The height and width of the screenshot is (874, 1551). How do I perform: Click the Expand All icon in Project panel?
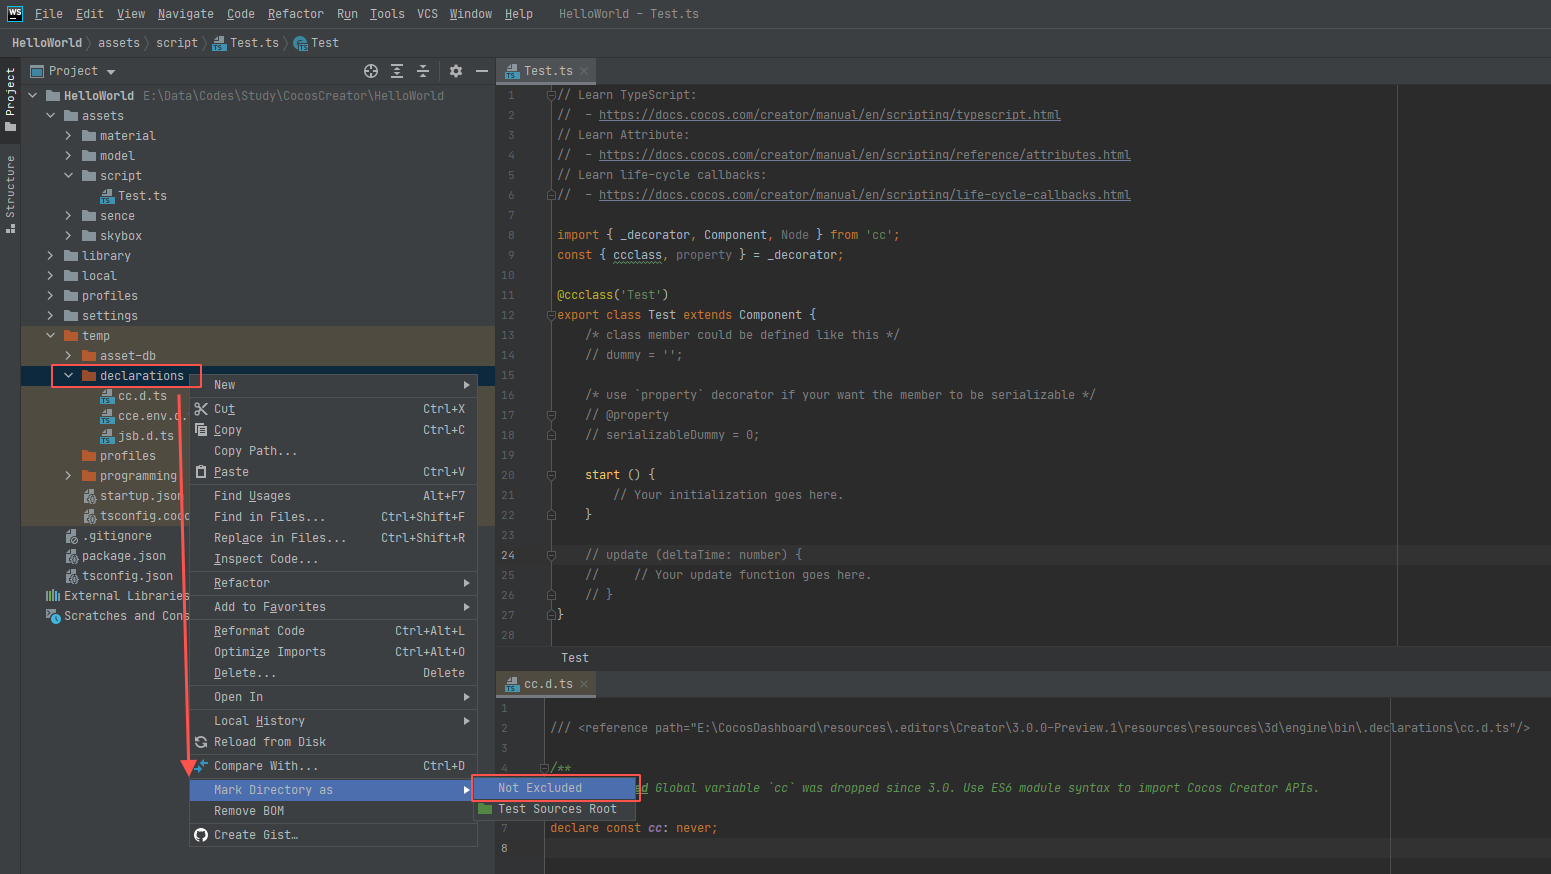[x=397, y=71]
